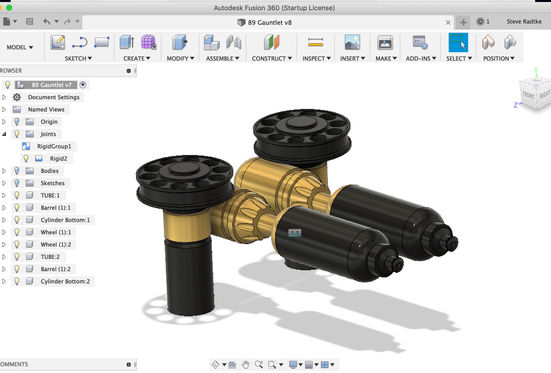Open the CONSTRUCT menu
551x373 pixels.
coord(272,58)
